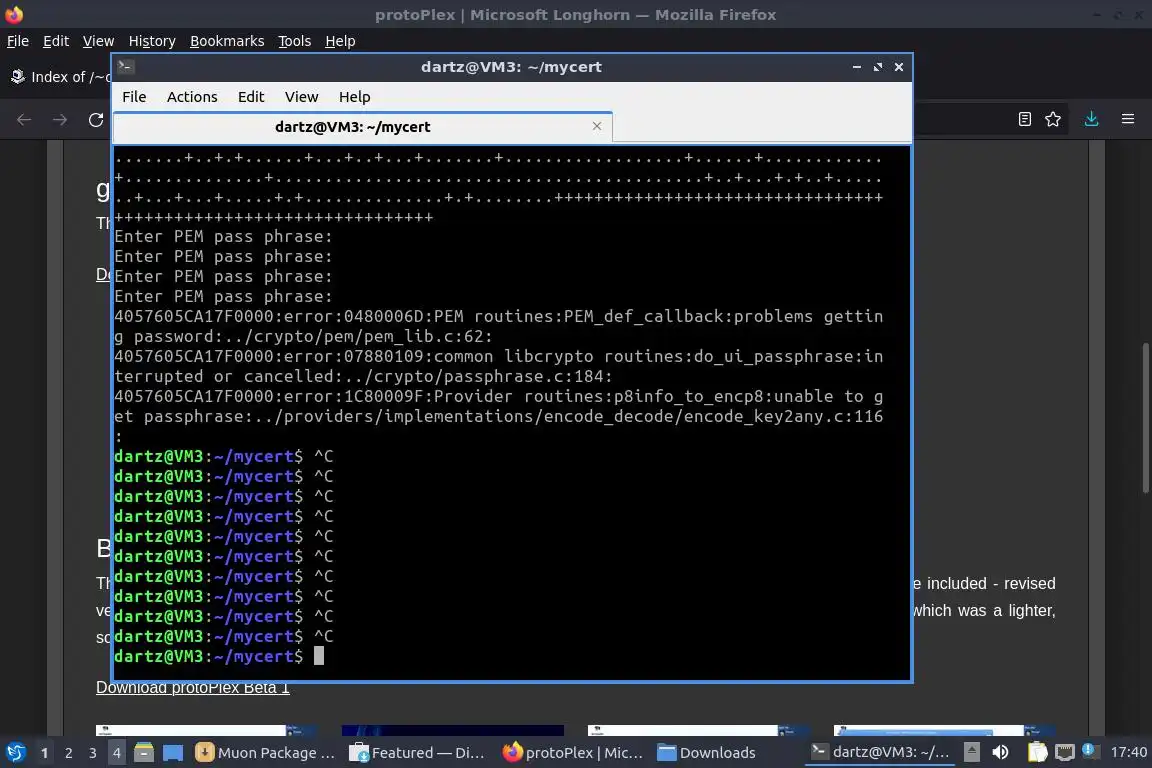The width and height of the screenshot is (1152, 768).
Task: Open Firefox History menu
Action: pos(152,41)
